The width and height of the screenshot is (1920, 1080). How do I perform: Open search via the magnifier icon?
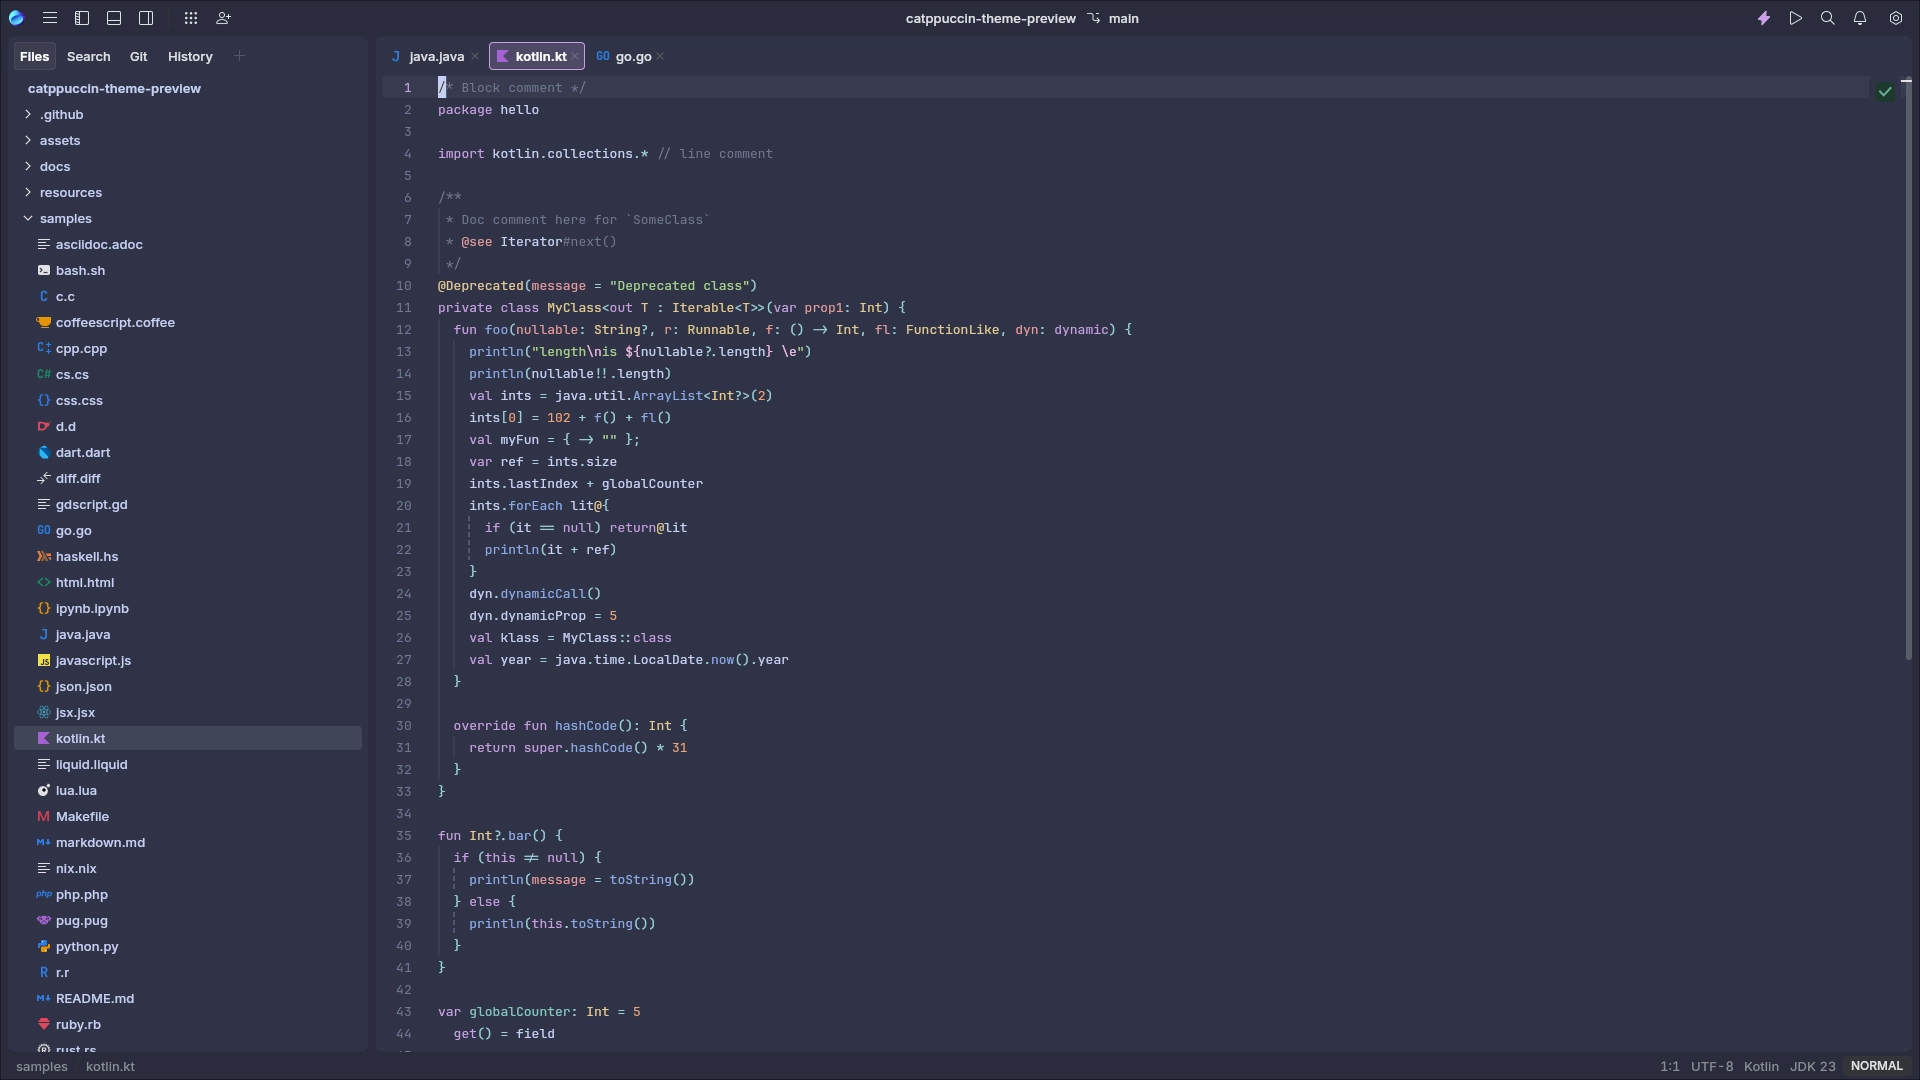tap(1827, 18)
